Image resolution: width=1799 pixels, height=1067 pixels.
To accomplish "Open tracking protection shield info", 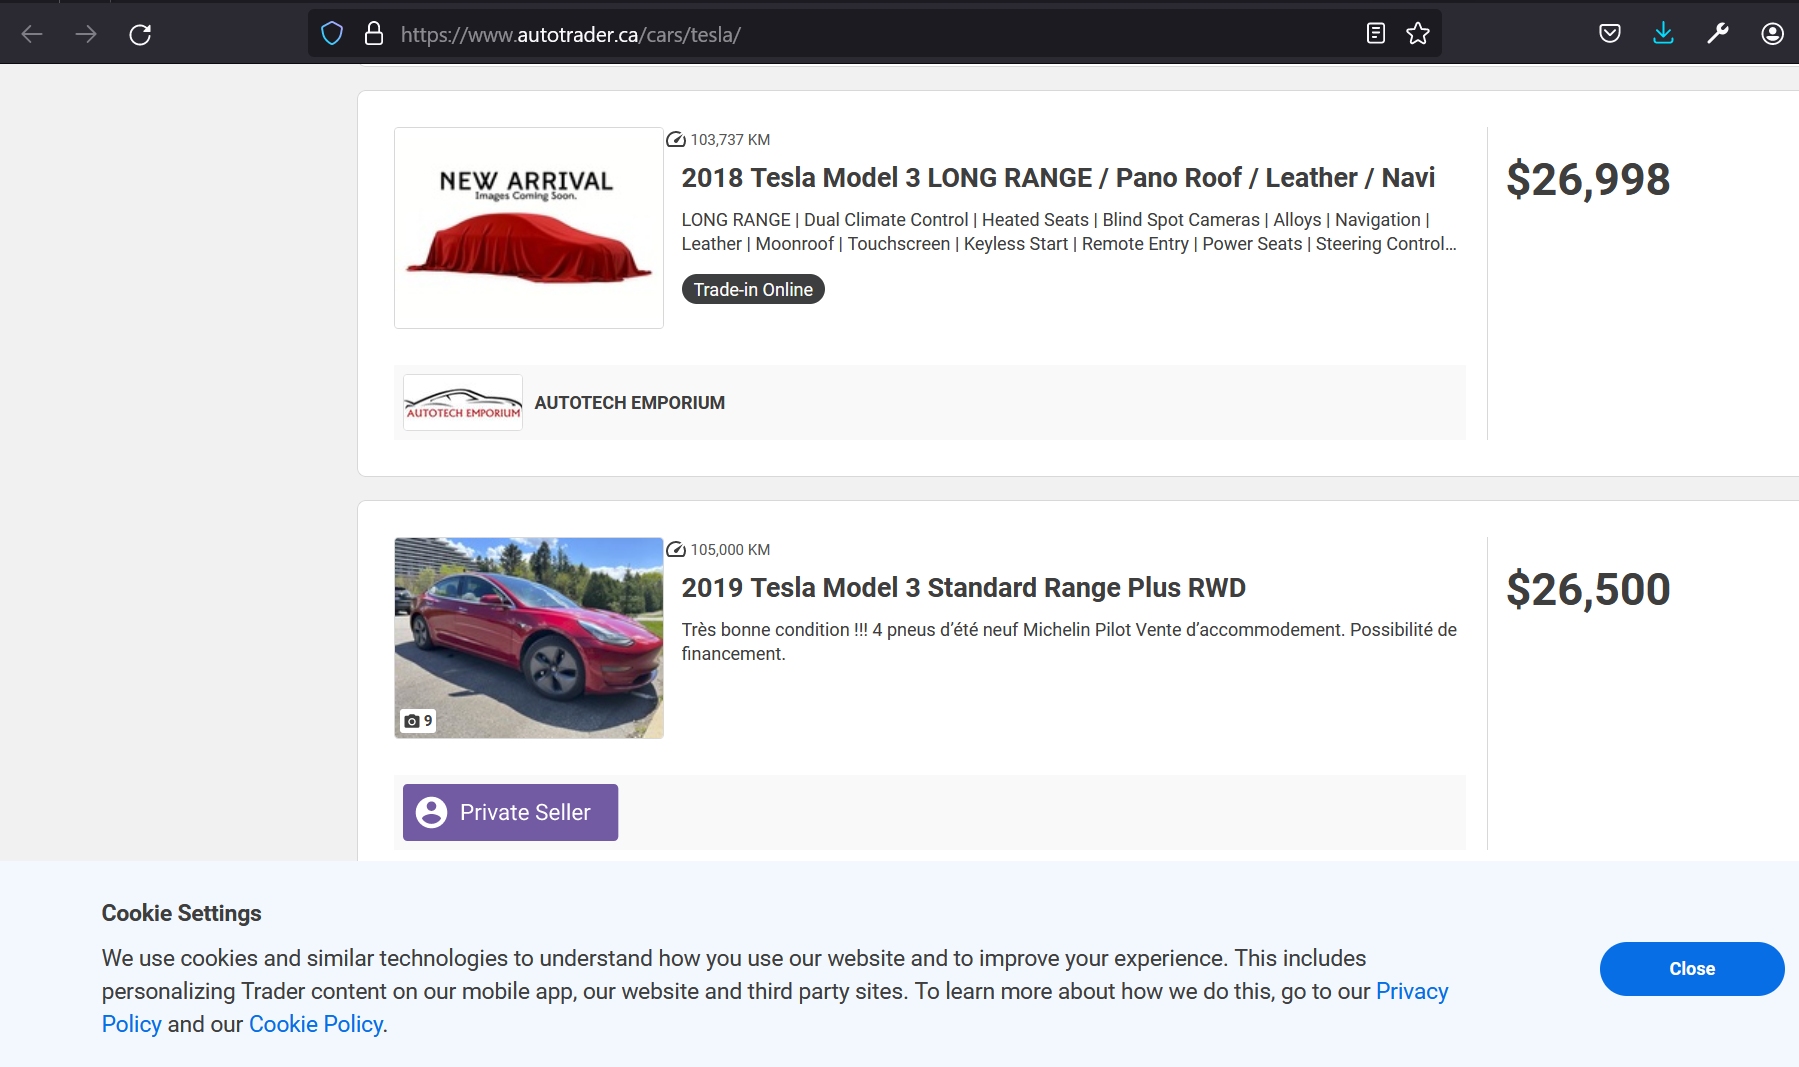I will coord(332,34).
